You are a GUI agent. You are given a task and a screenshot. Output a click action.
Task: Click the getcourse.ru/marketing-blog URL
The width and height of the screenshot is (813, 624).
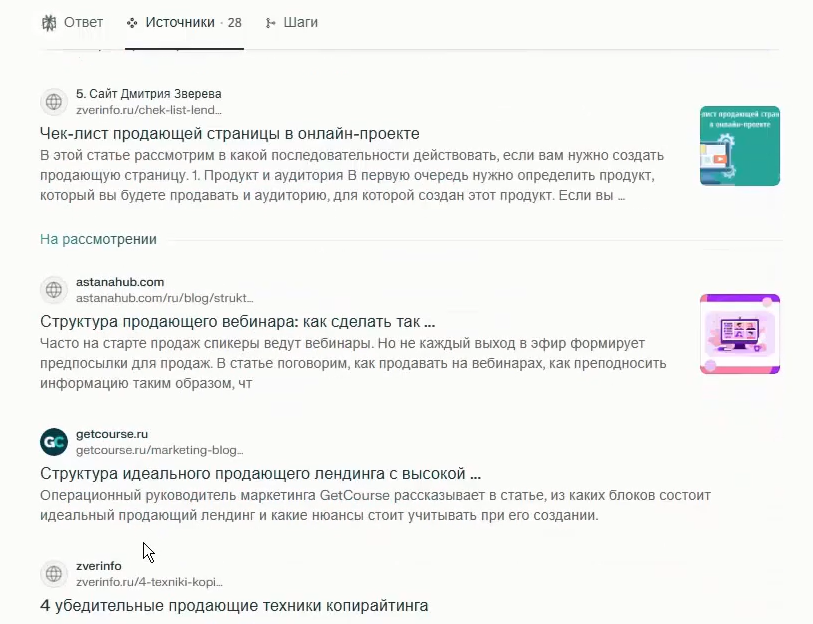(160, 450)
